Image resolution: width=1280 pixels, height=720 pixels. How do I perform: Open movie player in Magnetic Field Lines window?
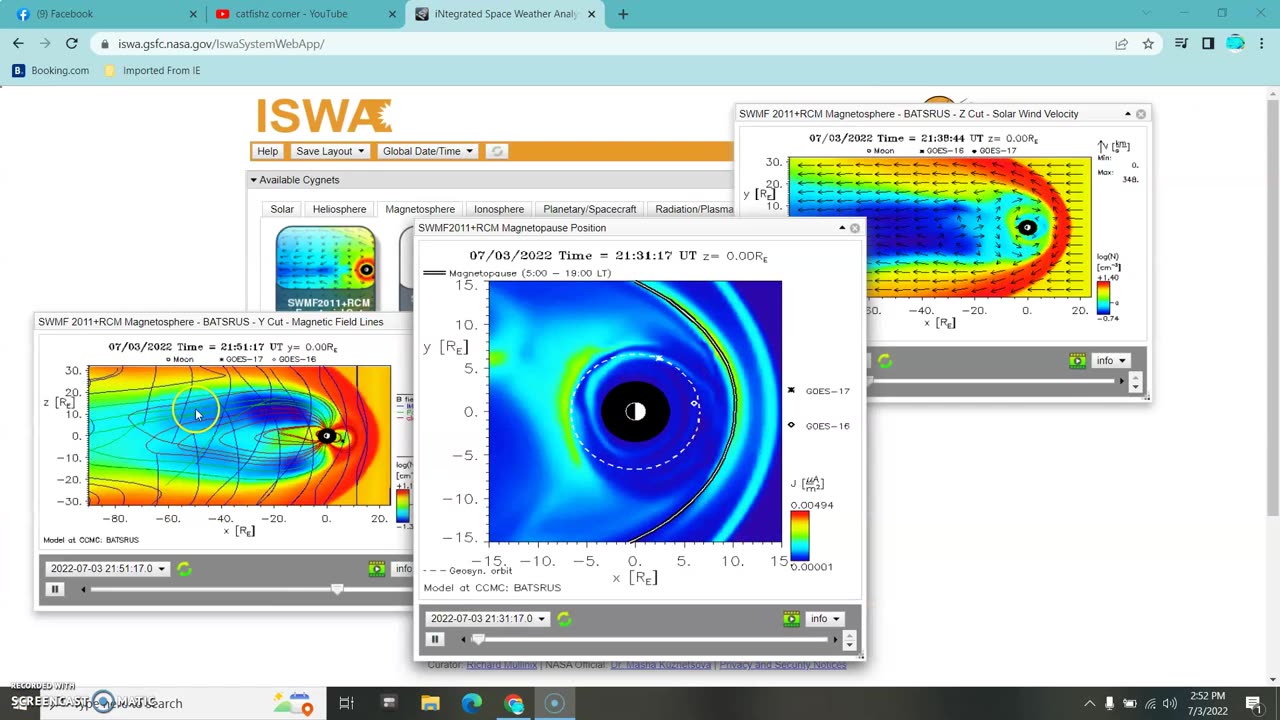(x=376, y=569)
